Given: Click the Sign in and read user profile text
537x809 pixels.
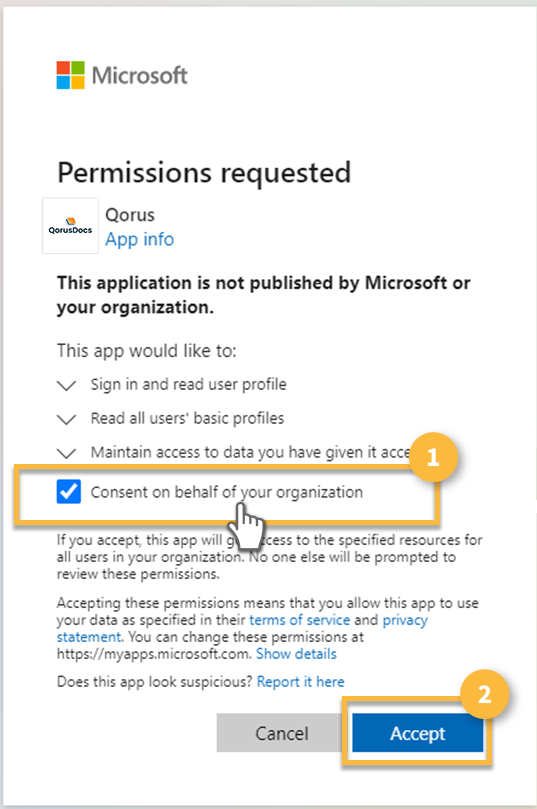Looking at the screenshot, I should (x=188, y=384).
